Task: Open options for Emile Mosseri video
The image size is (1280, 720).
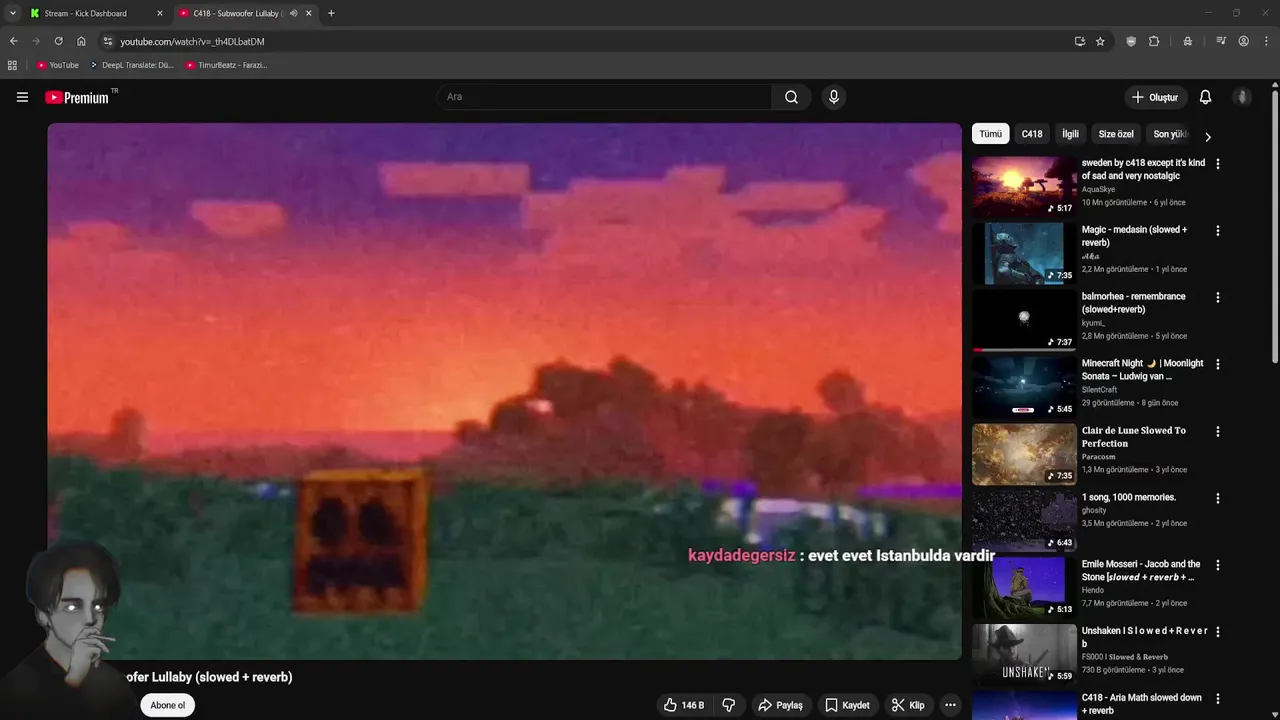Action: (x=1217, y=565)
